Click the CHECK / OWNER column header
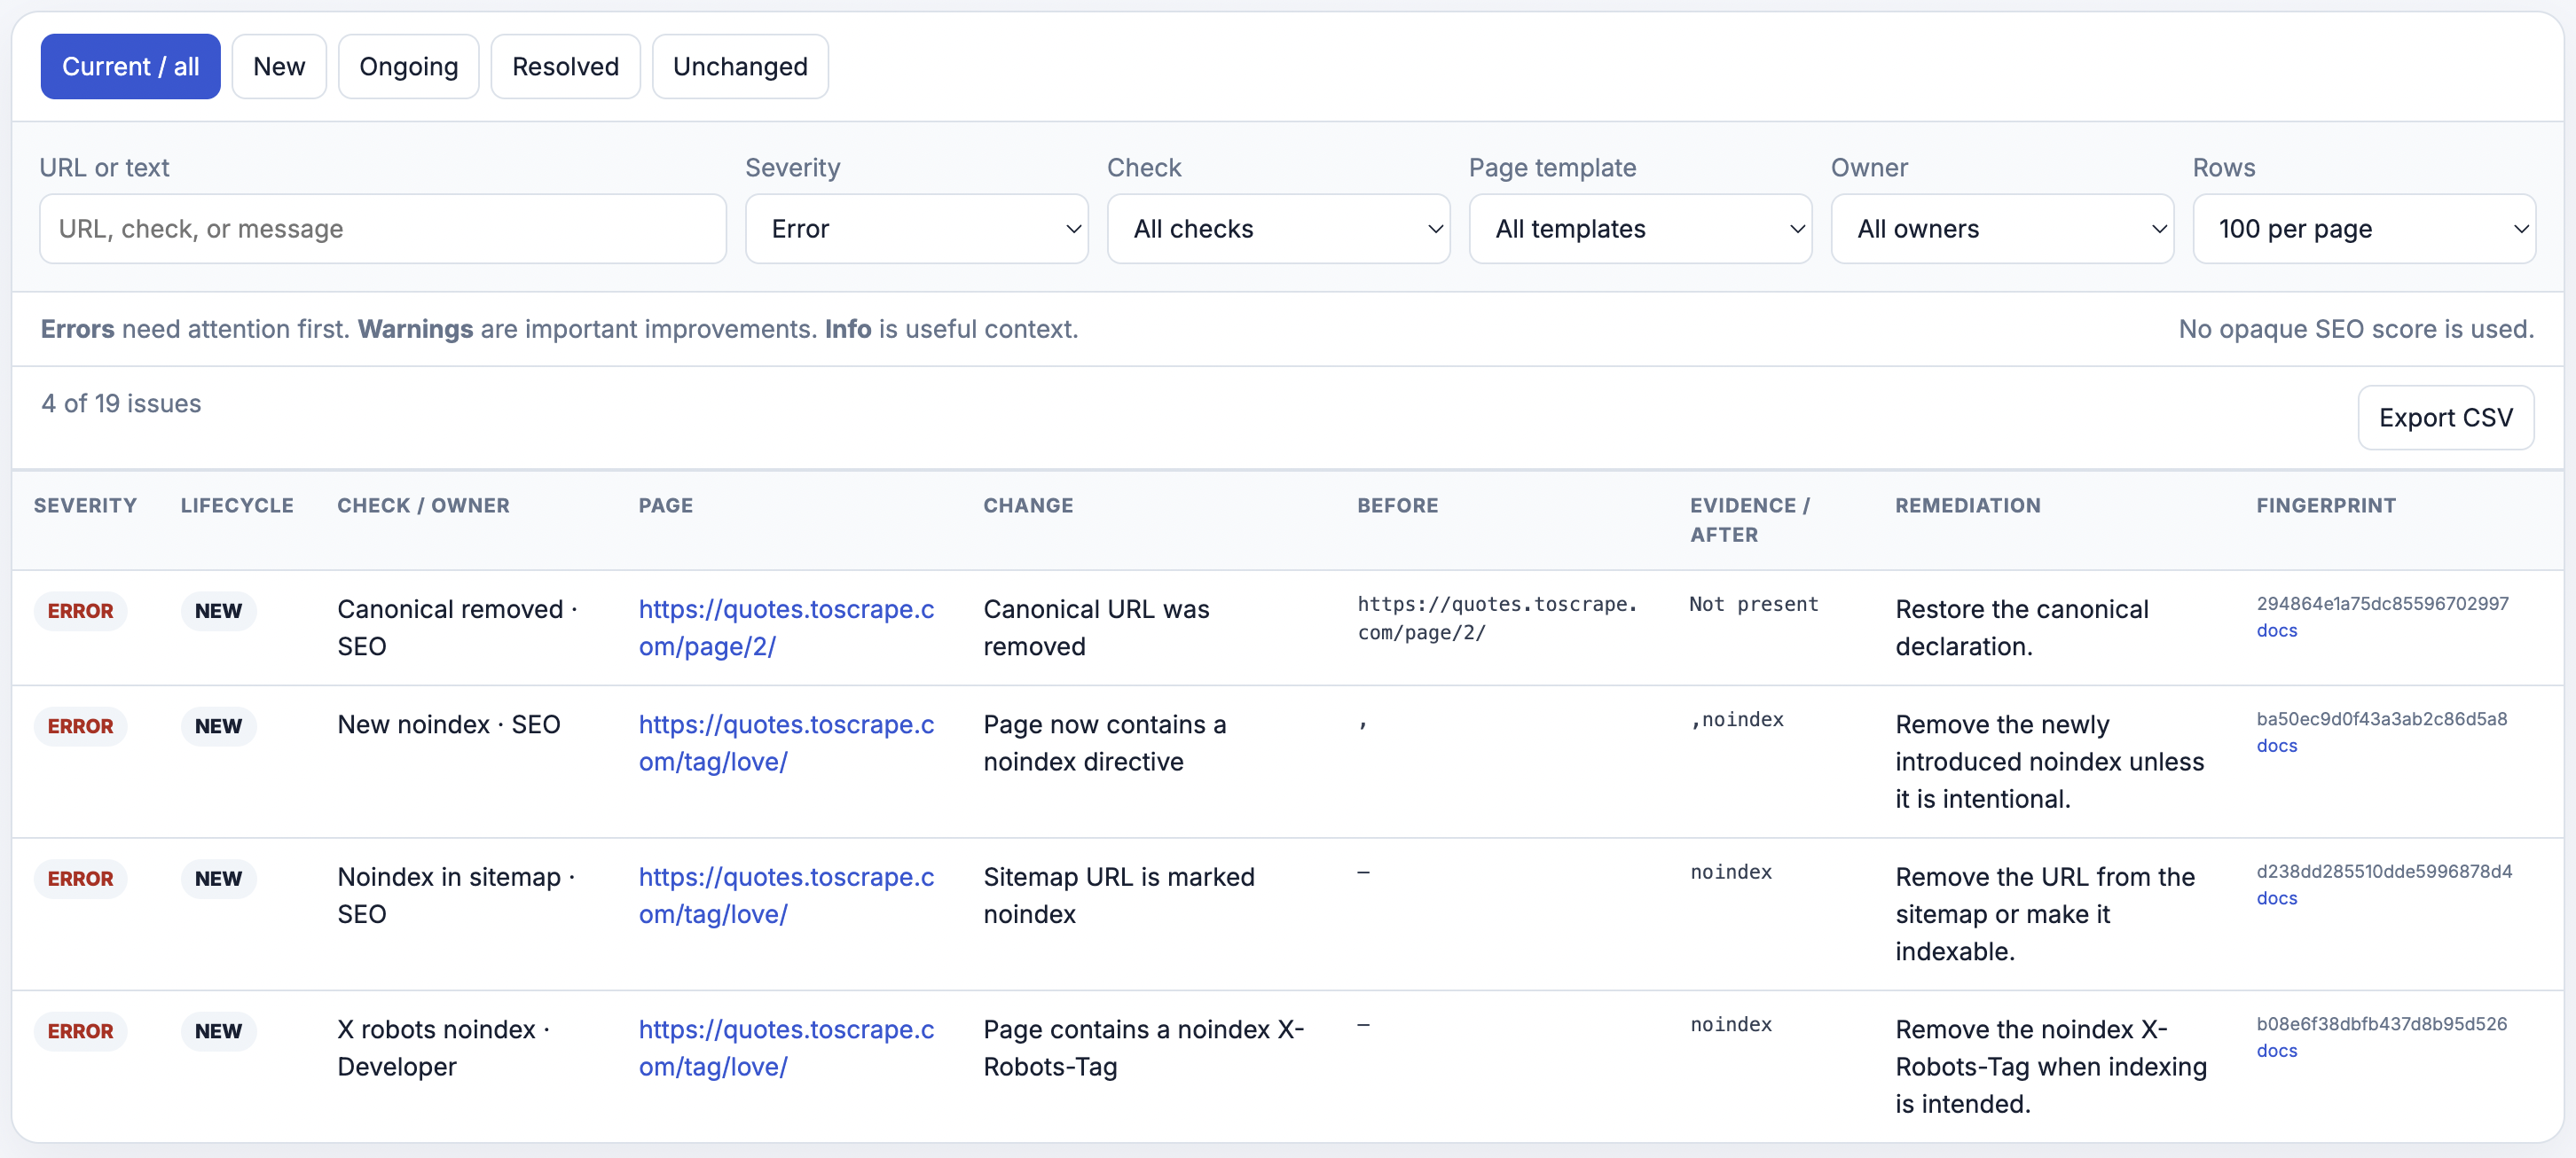Screen dimensions: 2576x1158 (423, 506)
